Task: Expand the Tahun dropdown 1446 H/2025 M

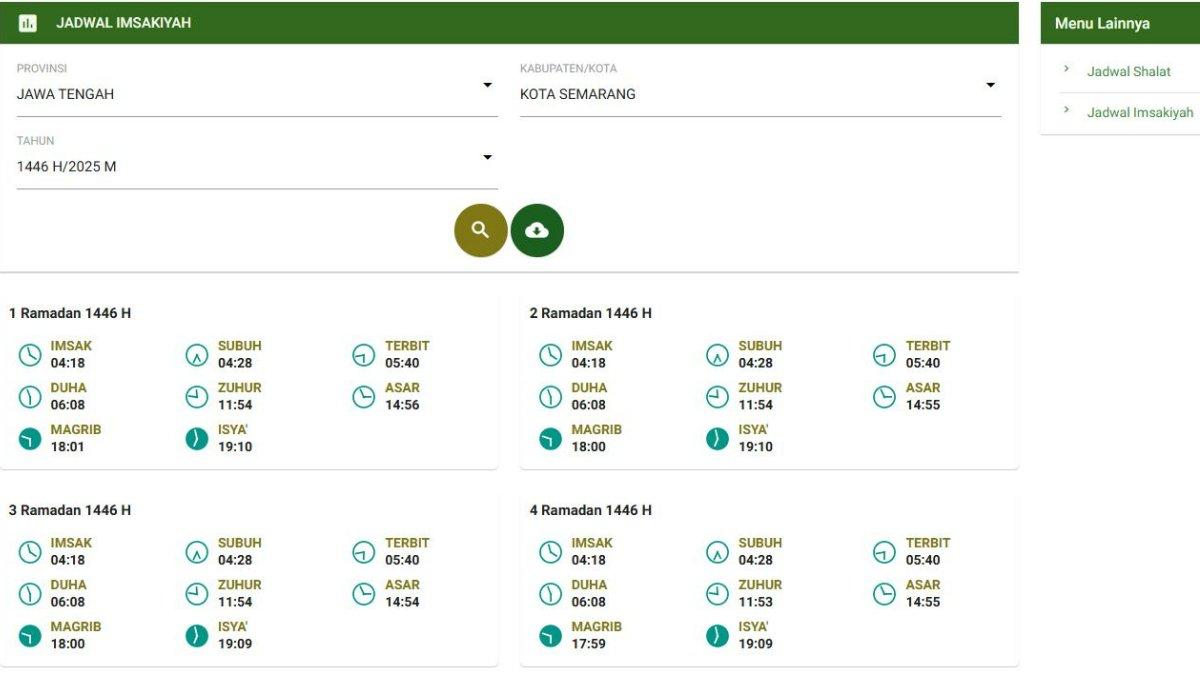Action: [256, 166]
